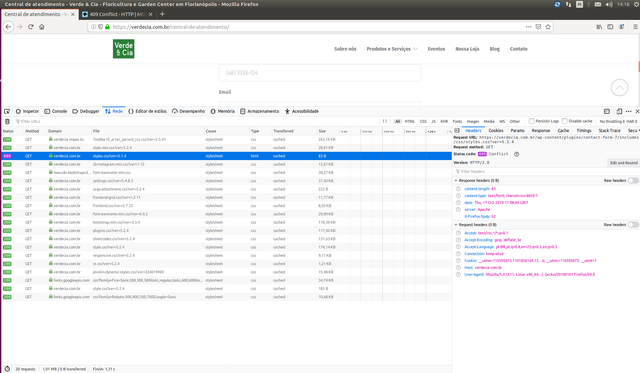Image resolution: width=640 pixels, height=373 pixels.
Task: Pause network recording button
Action: point(385,121)
